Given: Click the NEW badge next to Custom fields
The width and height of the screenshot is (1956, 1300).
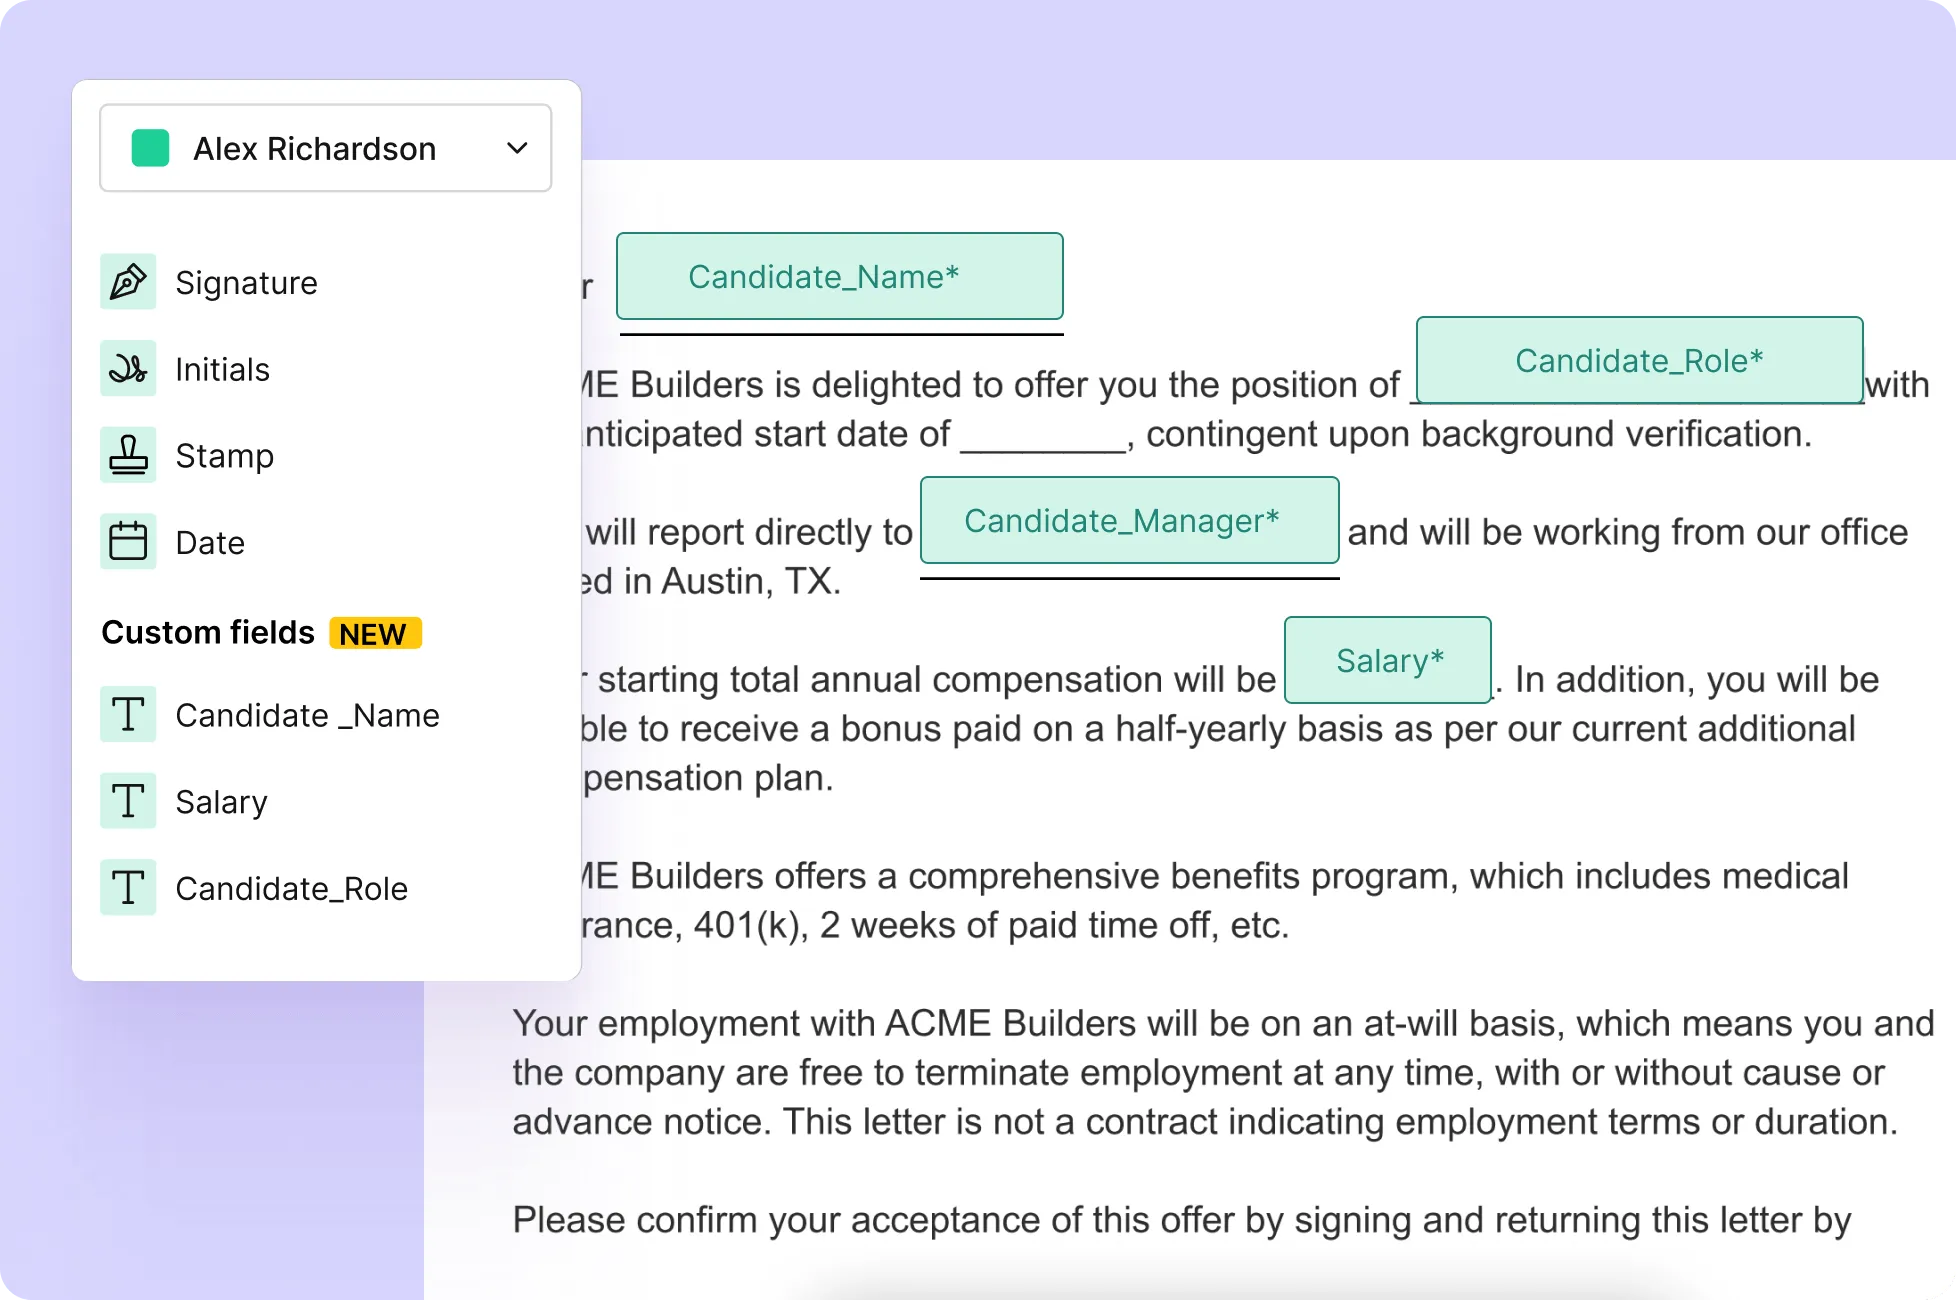Looking at the screenshot, I should coord(374,632).
